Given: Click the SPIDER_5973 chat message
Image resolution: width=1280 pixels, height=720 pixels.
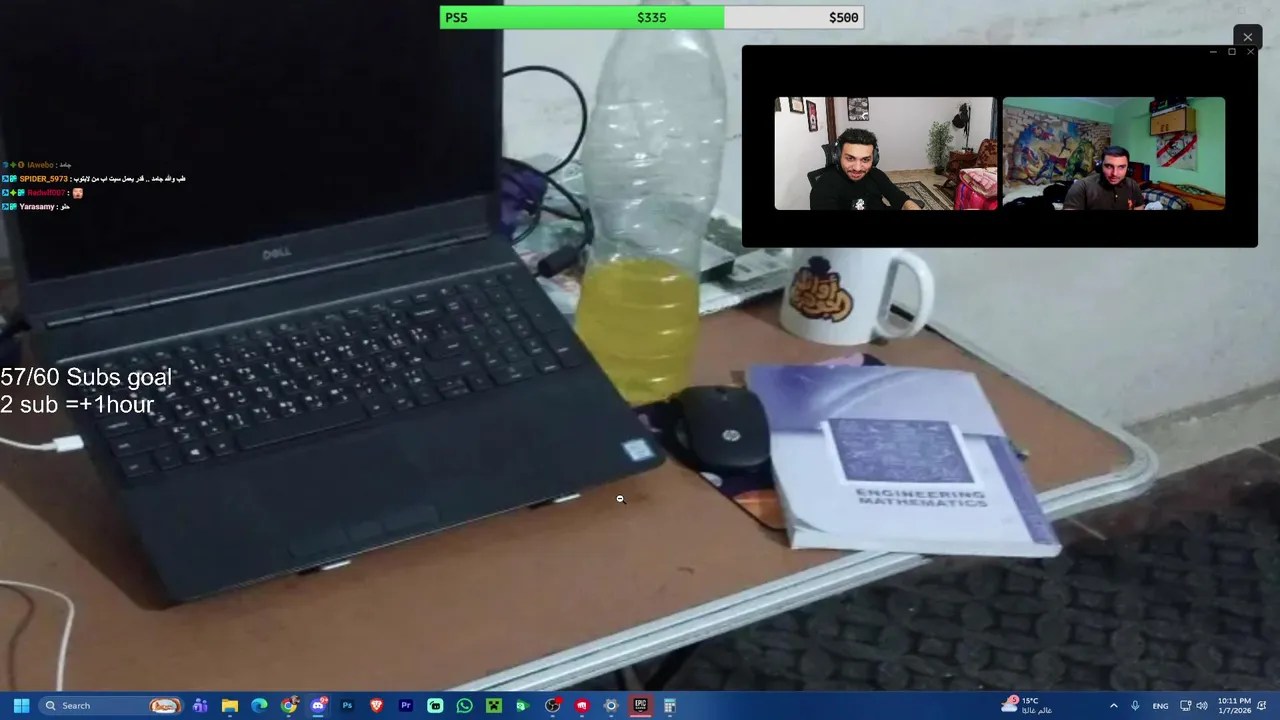Looking at the screenshot, I should 94,179.
